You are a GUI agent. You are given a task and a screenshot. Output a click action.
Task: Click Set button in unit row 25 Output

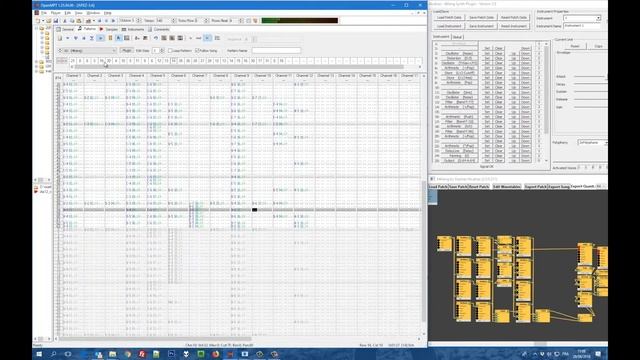pos(487,161)
